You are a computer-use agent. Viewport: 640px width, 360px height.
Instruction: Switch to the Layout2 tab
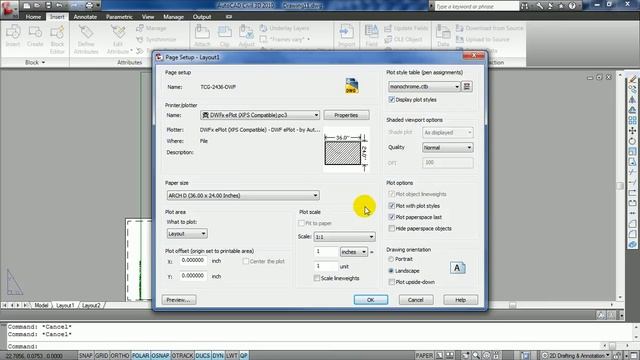pyautogui.click(x=91, y=305)
